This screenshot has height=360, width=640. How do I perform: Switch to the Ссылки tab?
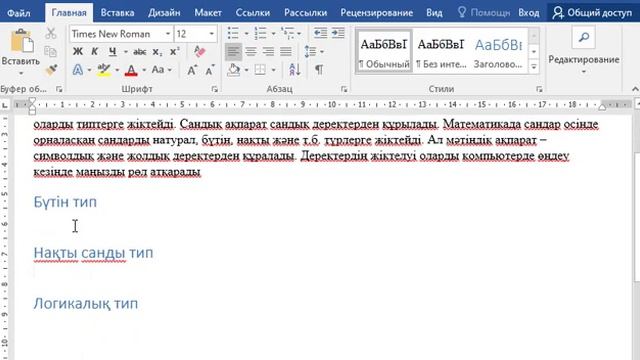tap(253, 13)
